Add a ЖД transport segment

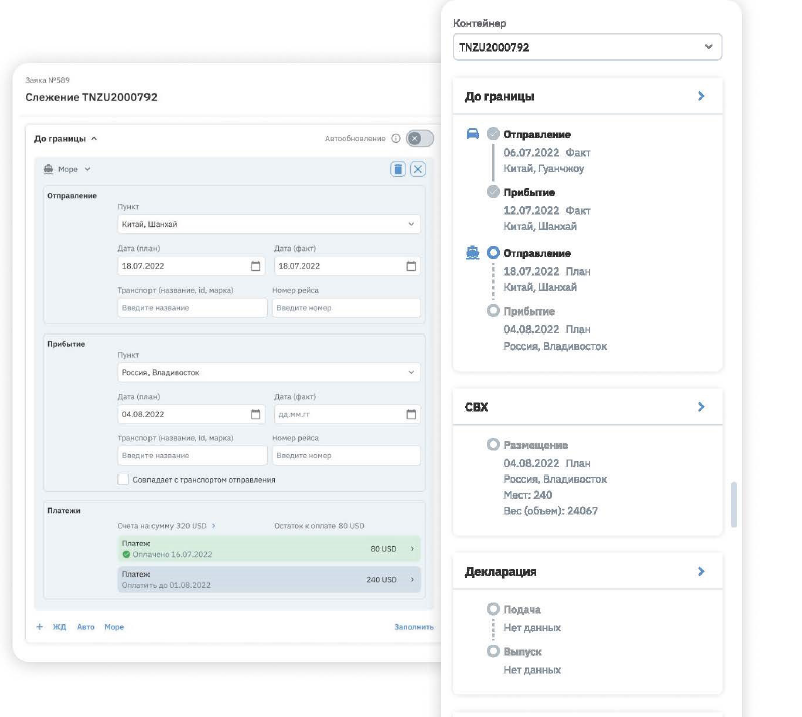(59, 627)
